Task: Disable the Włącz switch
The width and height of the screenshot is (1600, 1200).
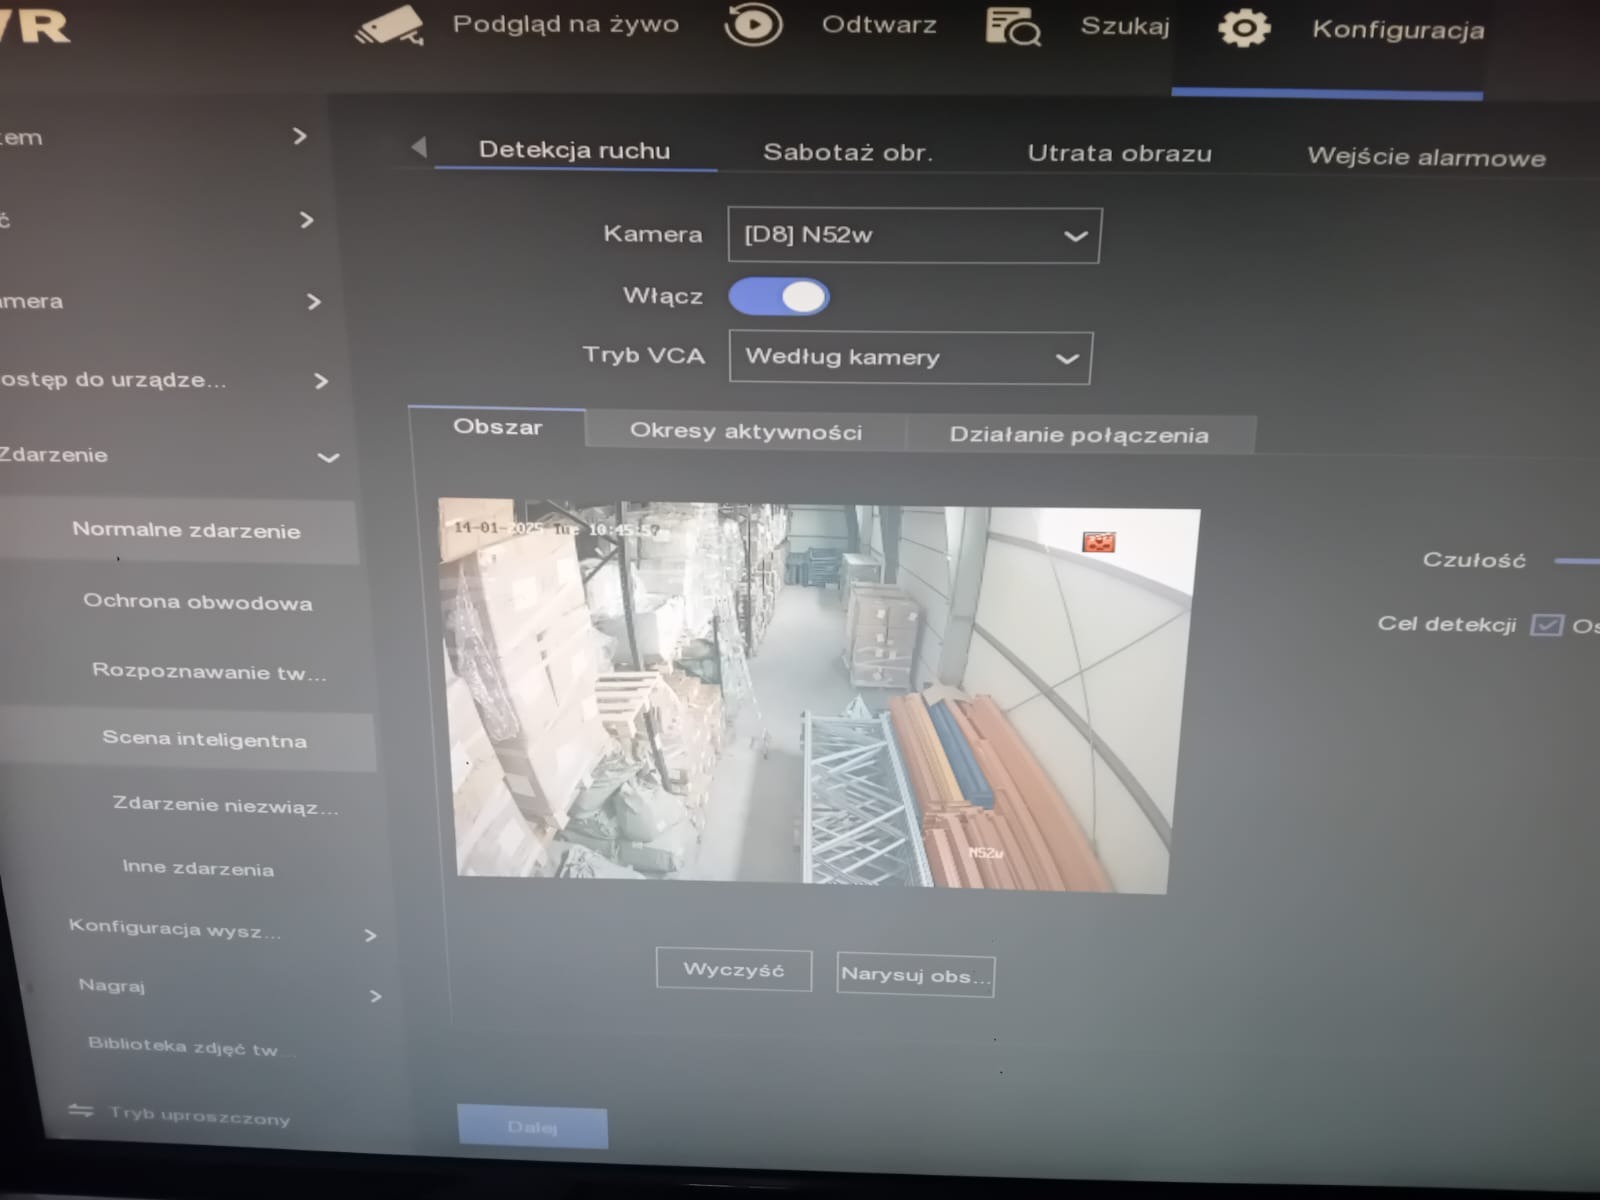Action: pyautogui.click(x=779, y=296)
